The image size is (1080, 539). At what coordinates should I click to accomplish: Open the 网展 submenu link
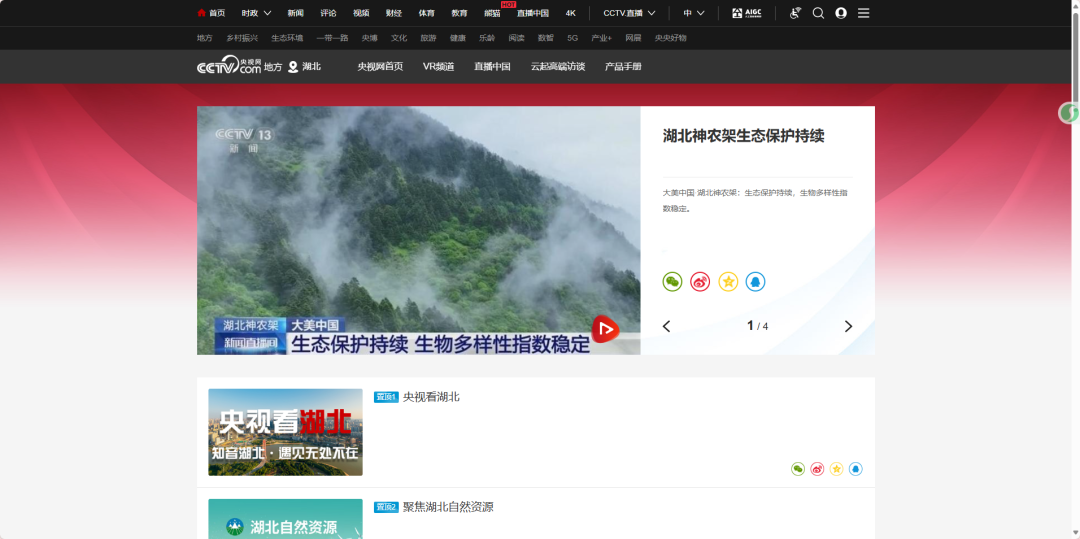point(633,38)
